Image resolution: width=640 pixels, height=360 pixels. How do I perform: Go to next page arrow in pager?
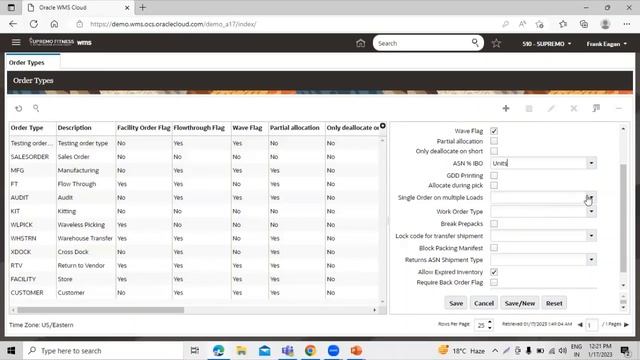coord(627,324)
